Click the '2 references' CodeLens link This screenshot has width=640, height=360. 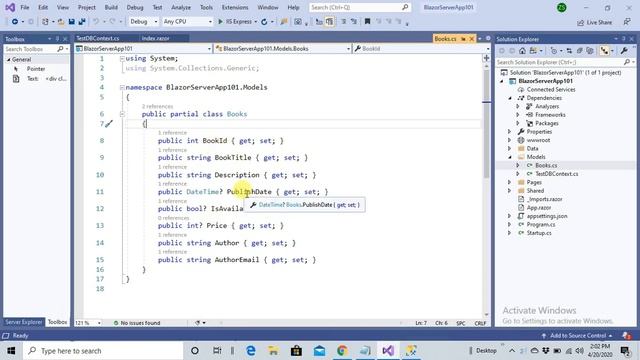158,107
